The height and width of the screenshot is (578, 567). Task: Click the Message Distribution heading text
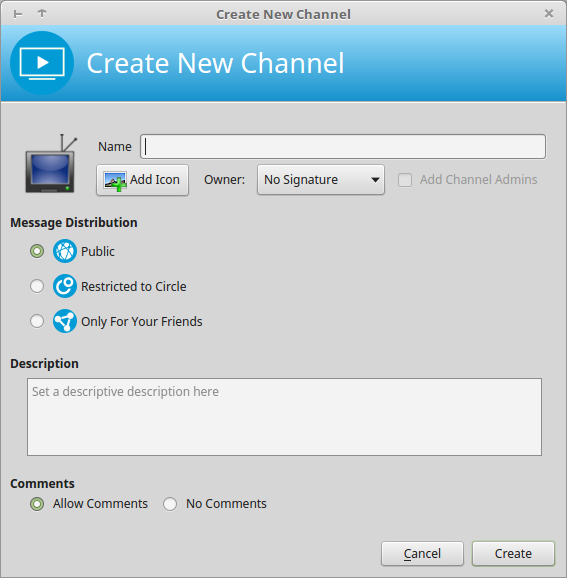click(x=74, y=223)
